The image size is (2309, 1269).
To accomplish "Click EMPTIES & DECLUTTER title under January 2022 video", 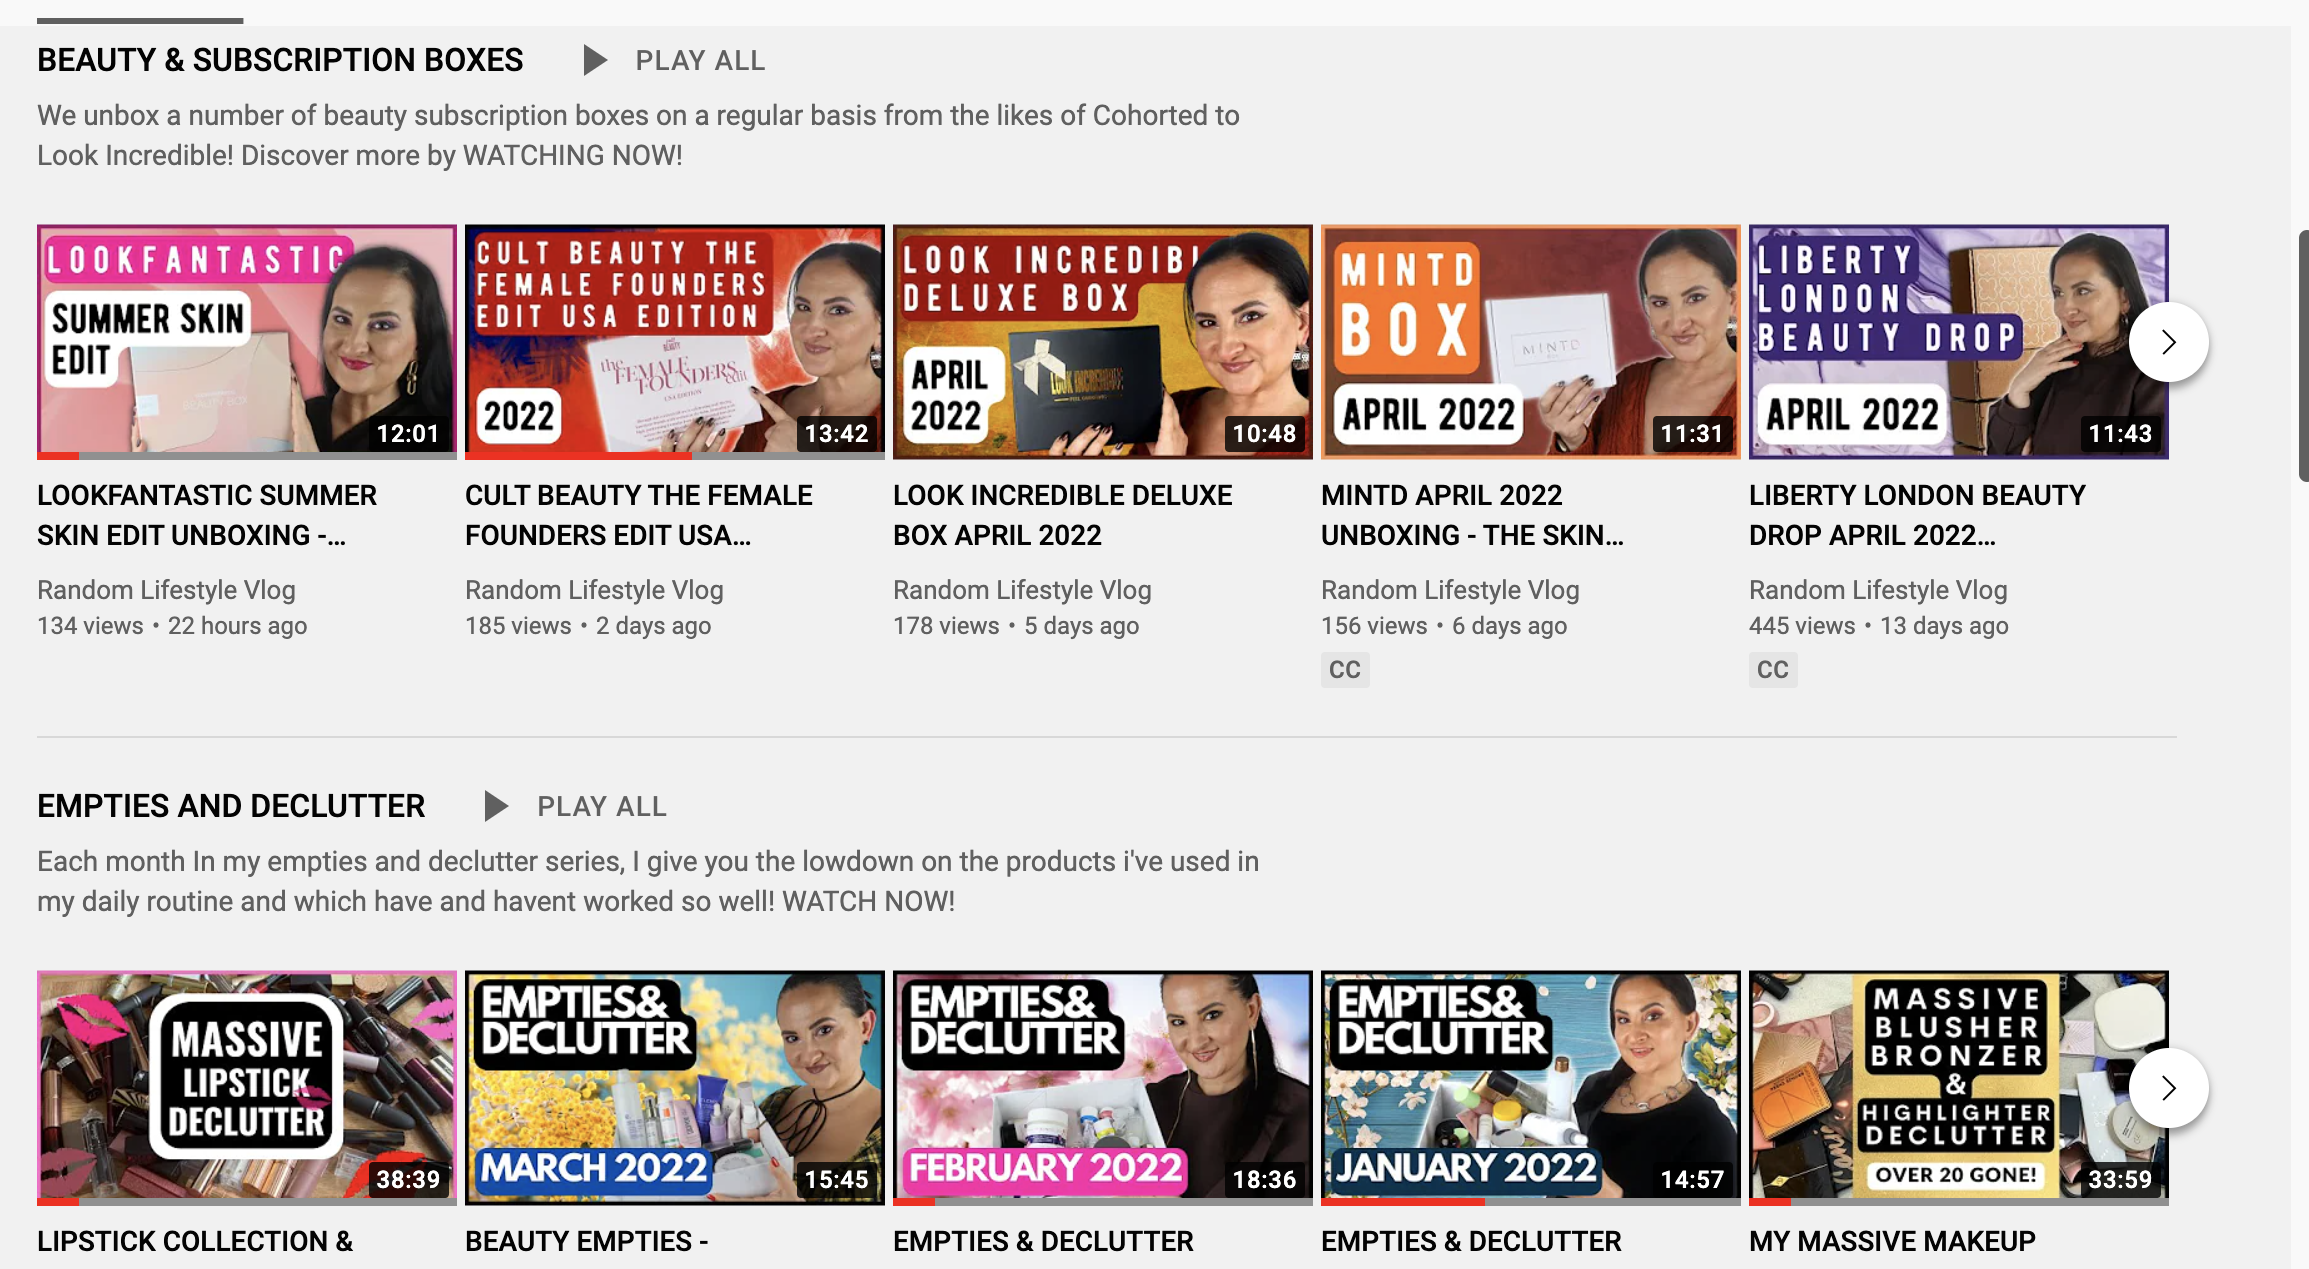I will (x=1471, y=1241).
